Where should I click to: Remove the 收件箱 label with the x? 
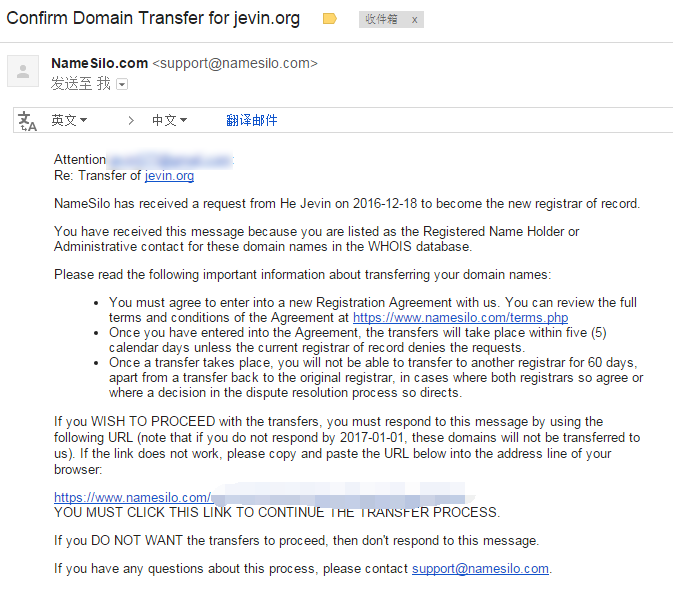[x=414, y=20]
